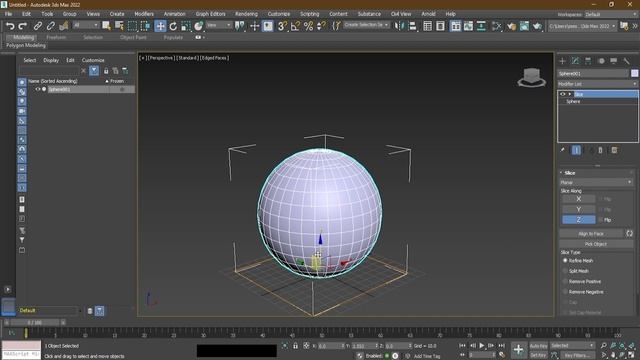Click the Render Production teapot icon
This screenshot has height=360, width=640.
pyautogui.click(x=537, y=26)
